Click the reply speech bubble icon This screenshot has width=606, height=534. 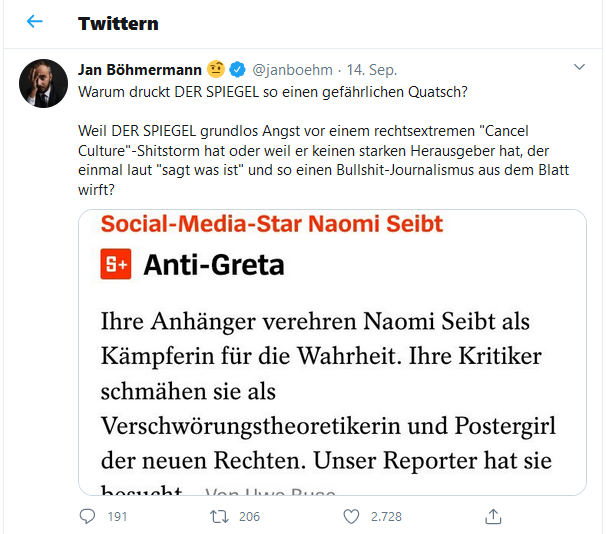[x=88, y=516]
